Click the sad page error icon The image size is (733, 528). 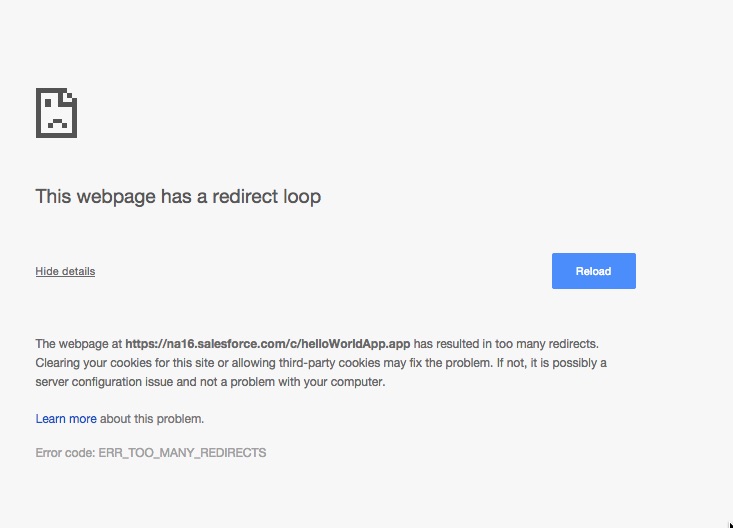coord(56,113)
